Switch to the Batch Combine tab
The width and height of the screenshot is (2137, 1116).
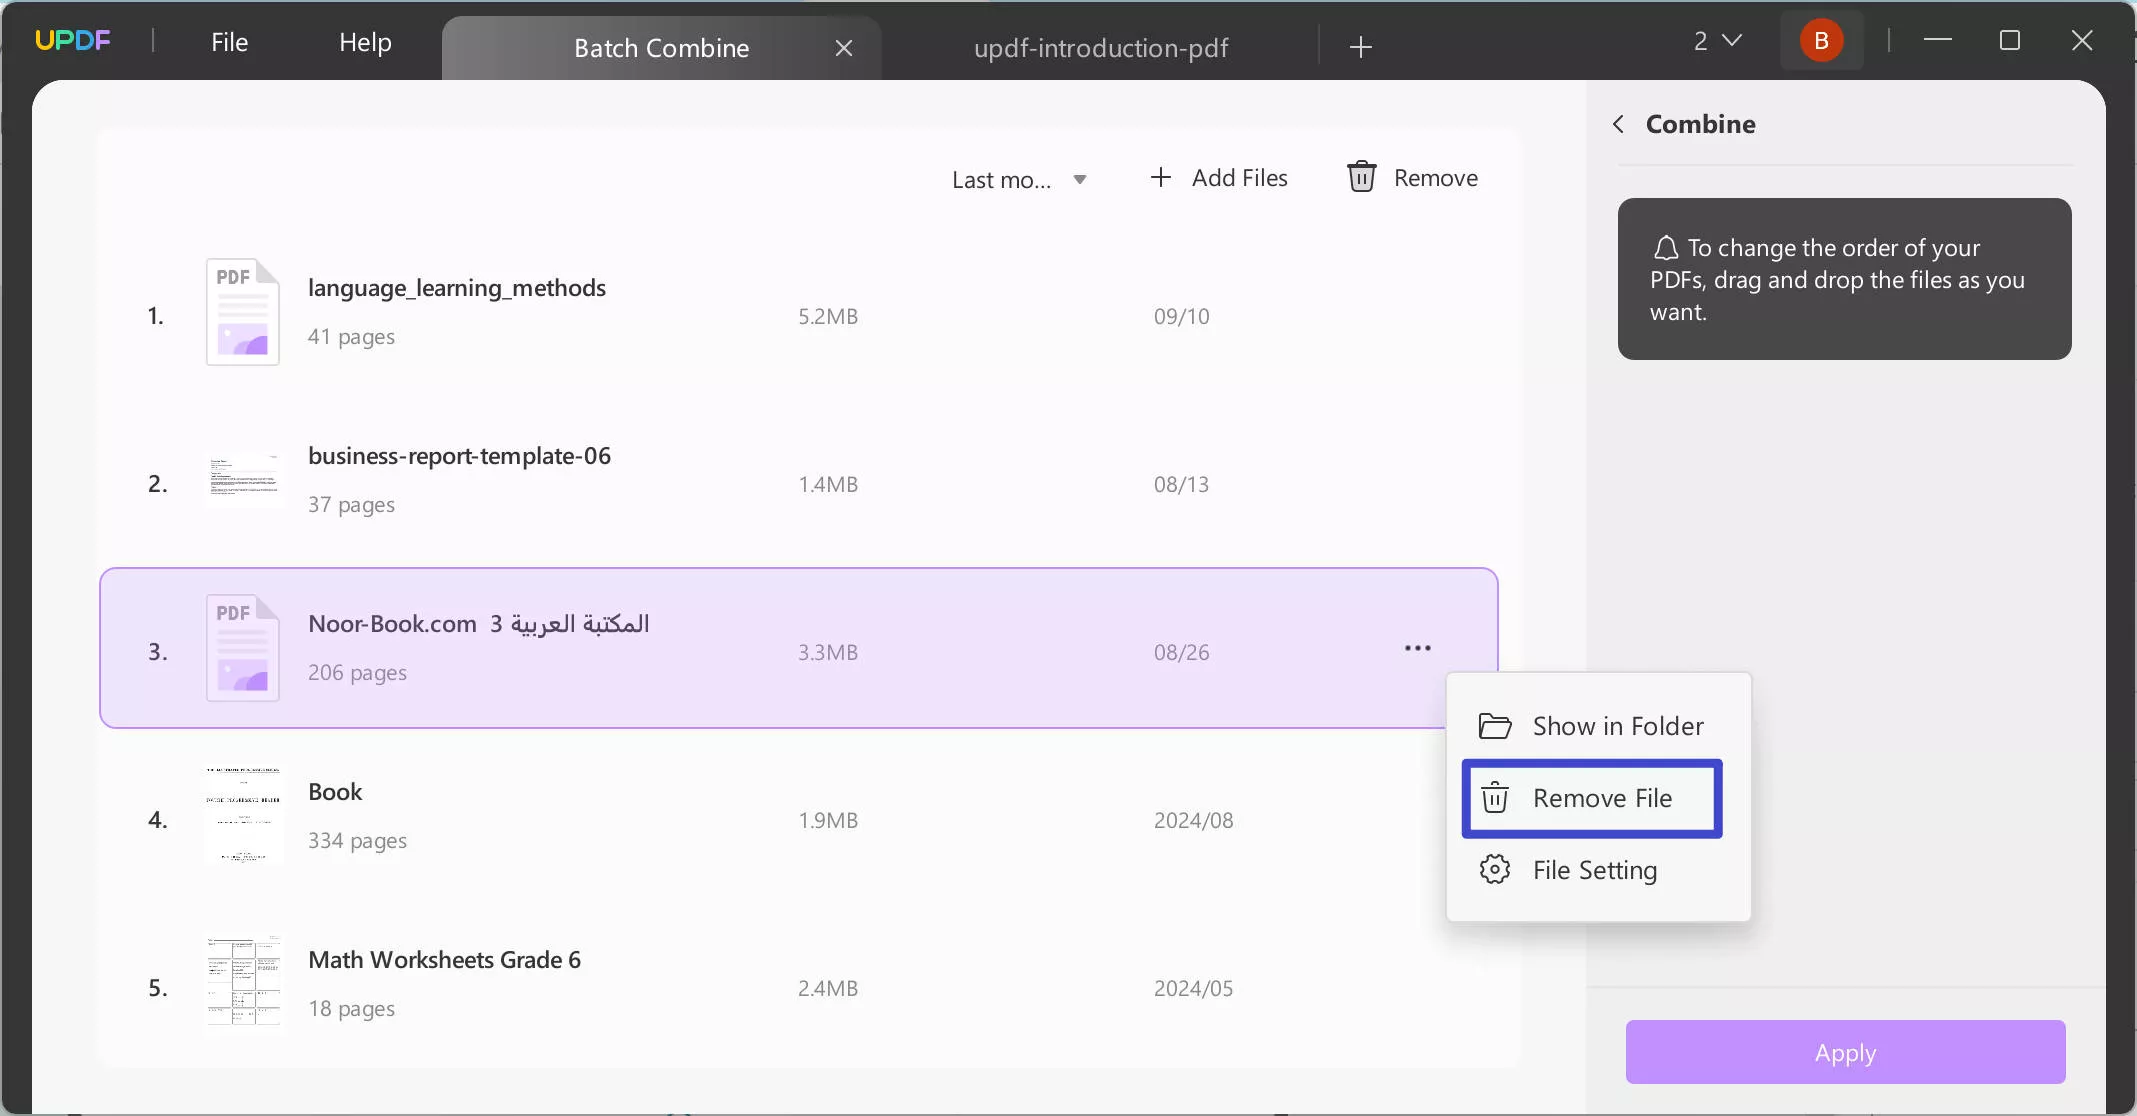click(661, 48)
